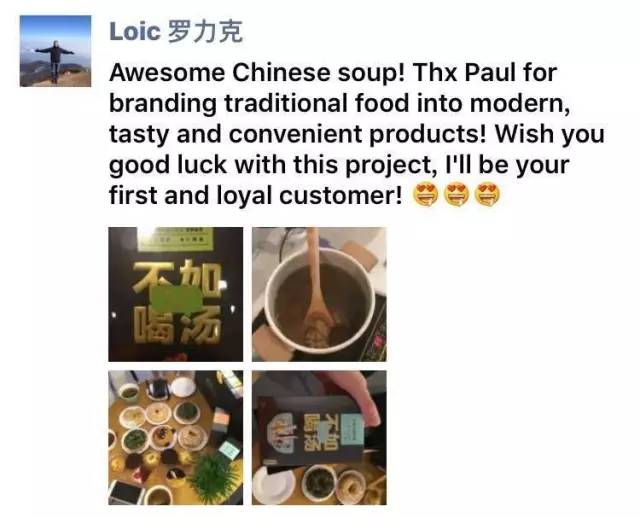
Task: Open the soup packaging photo with golden characters
Action: 176,294
